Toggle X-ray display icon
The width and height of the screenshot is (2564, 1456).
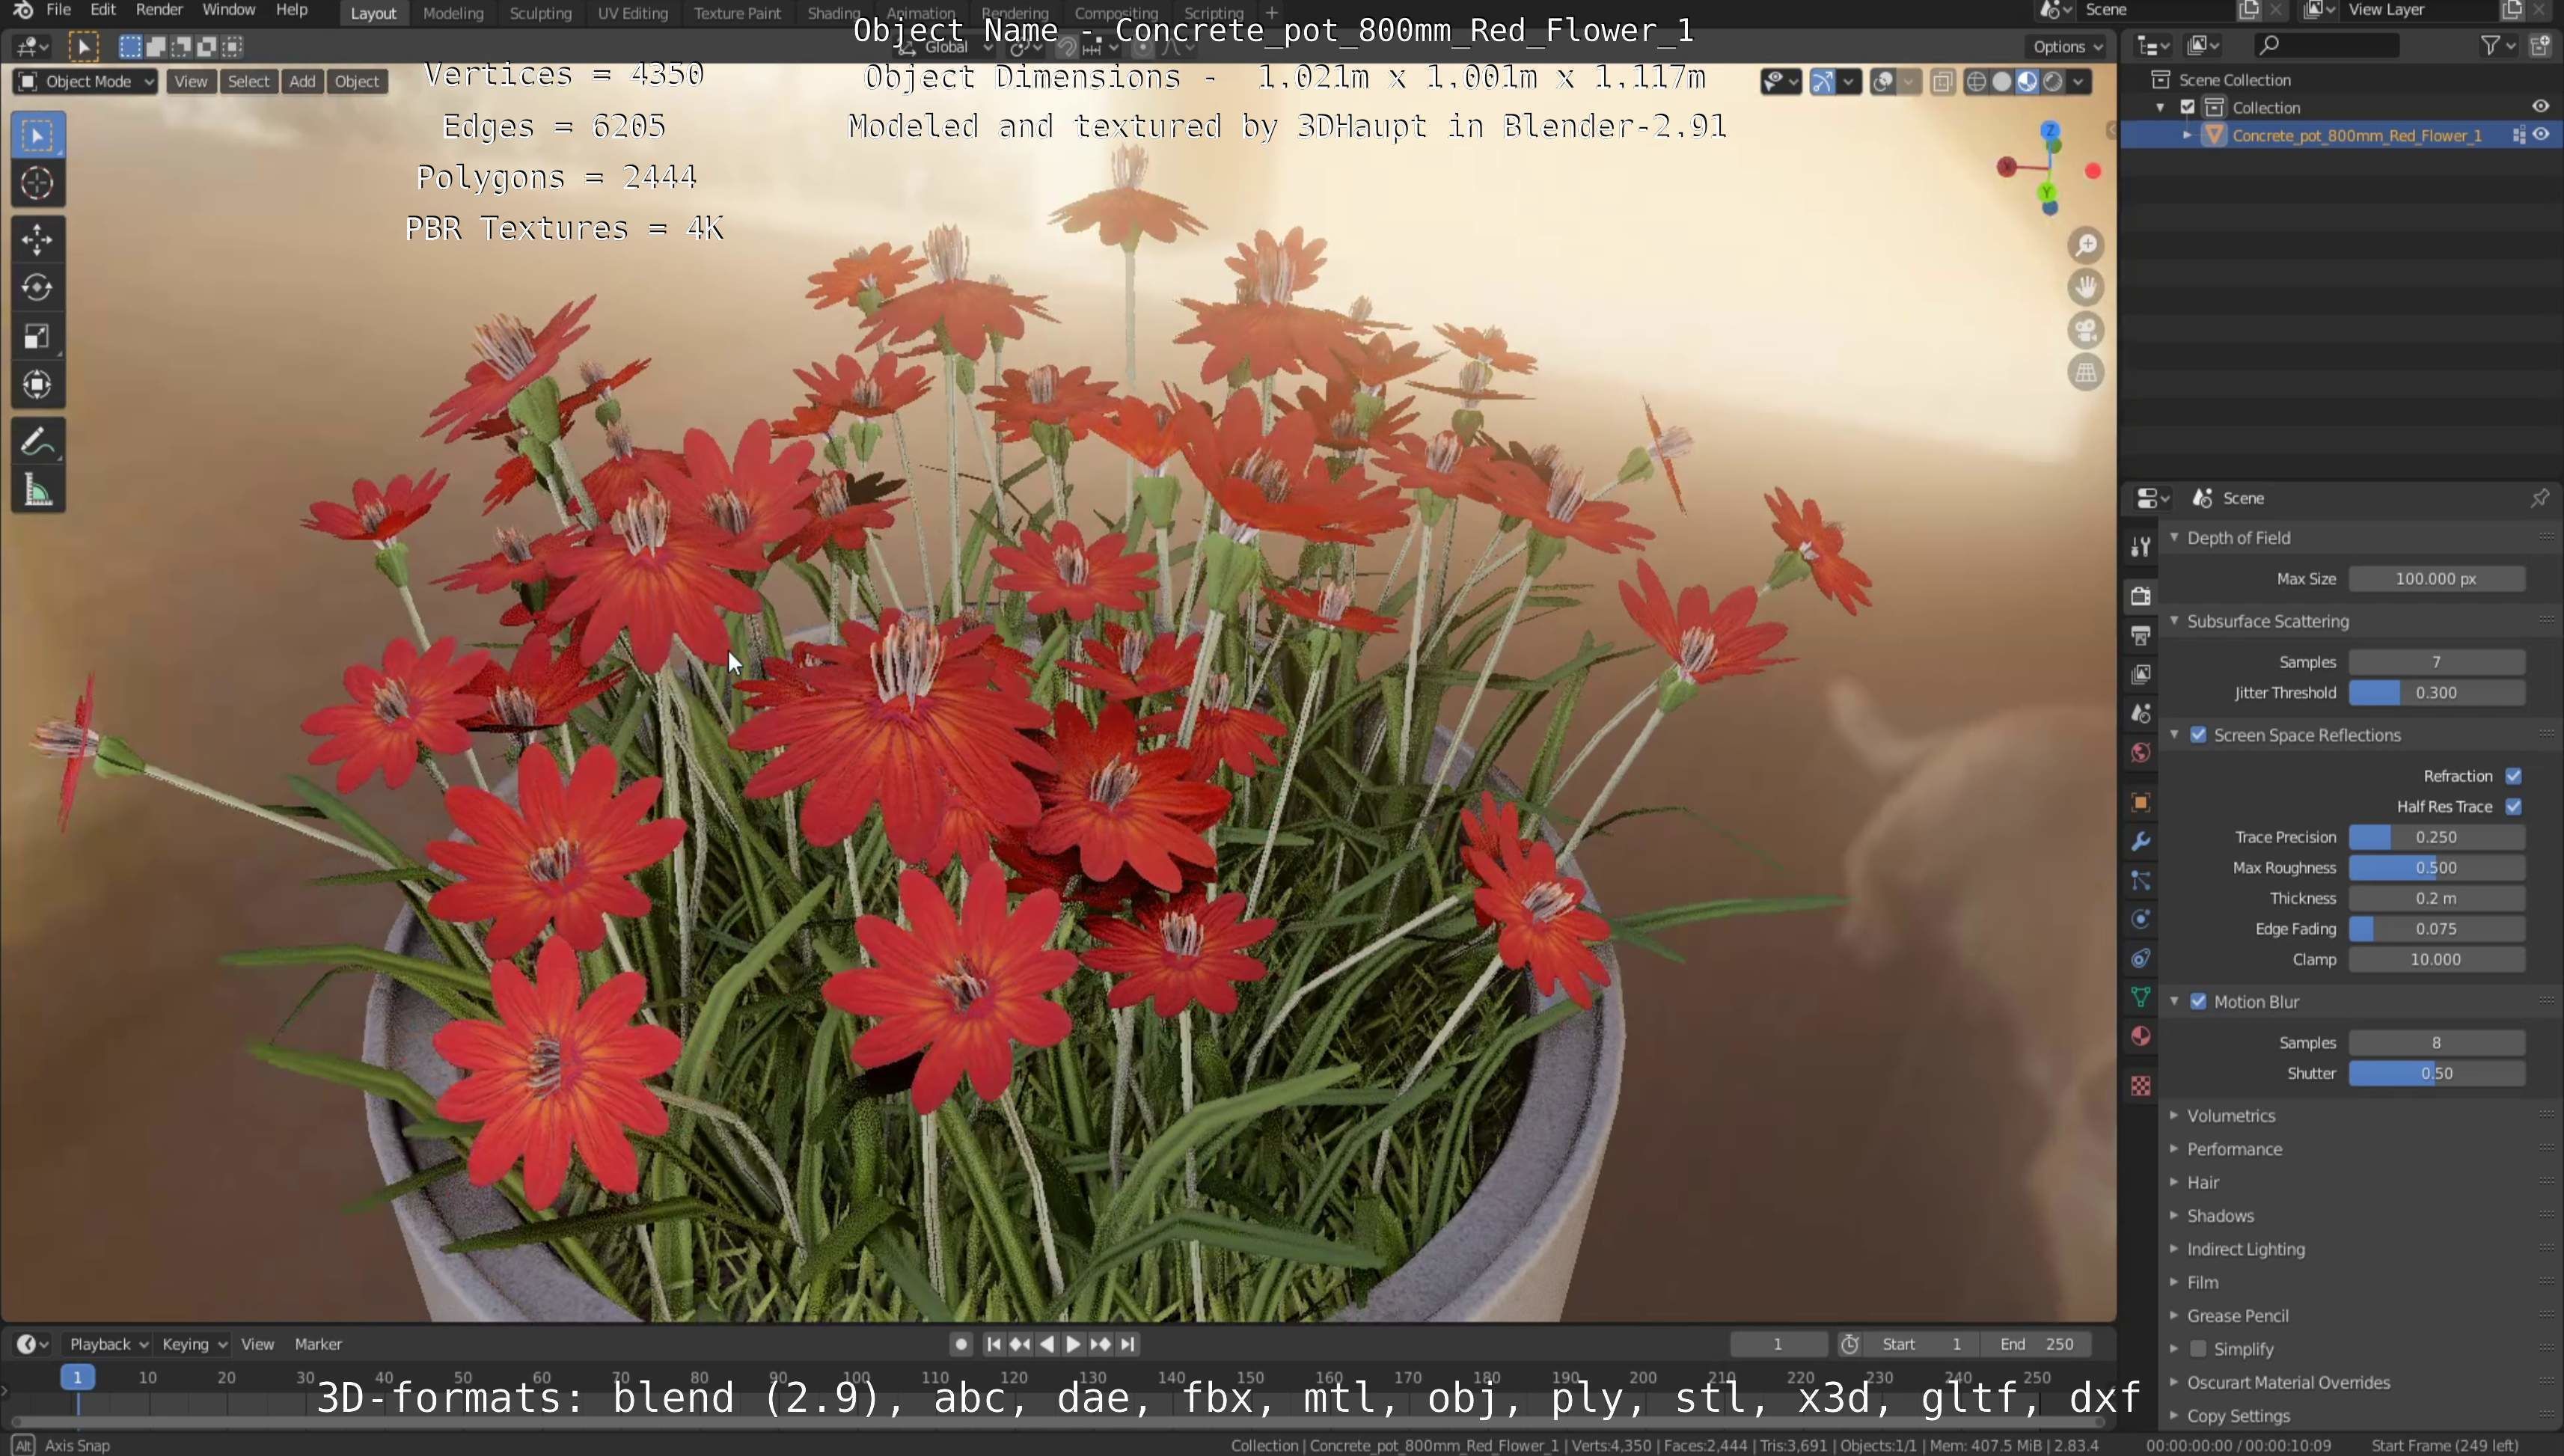pyautogui.click(x=1942, y=82)
